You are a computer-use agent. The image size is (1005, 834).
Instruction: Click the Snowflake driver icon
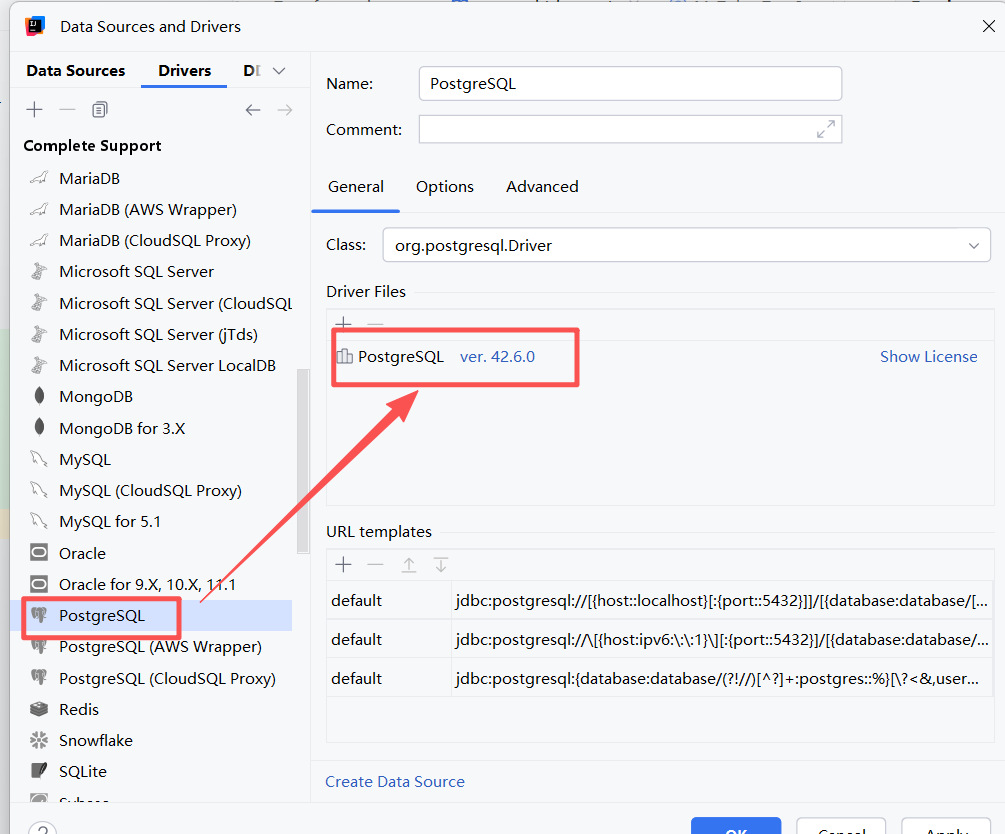(39, 740)
